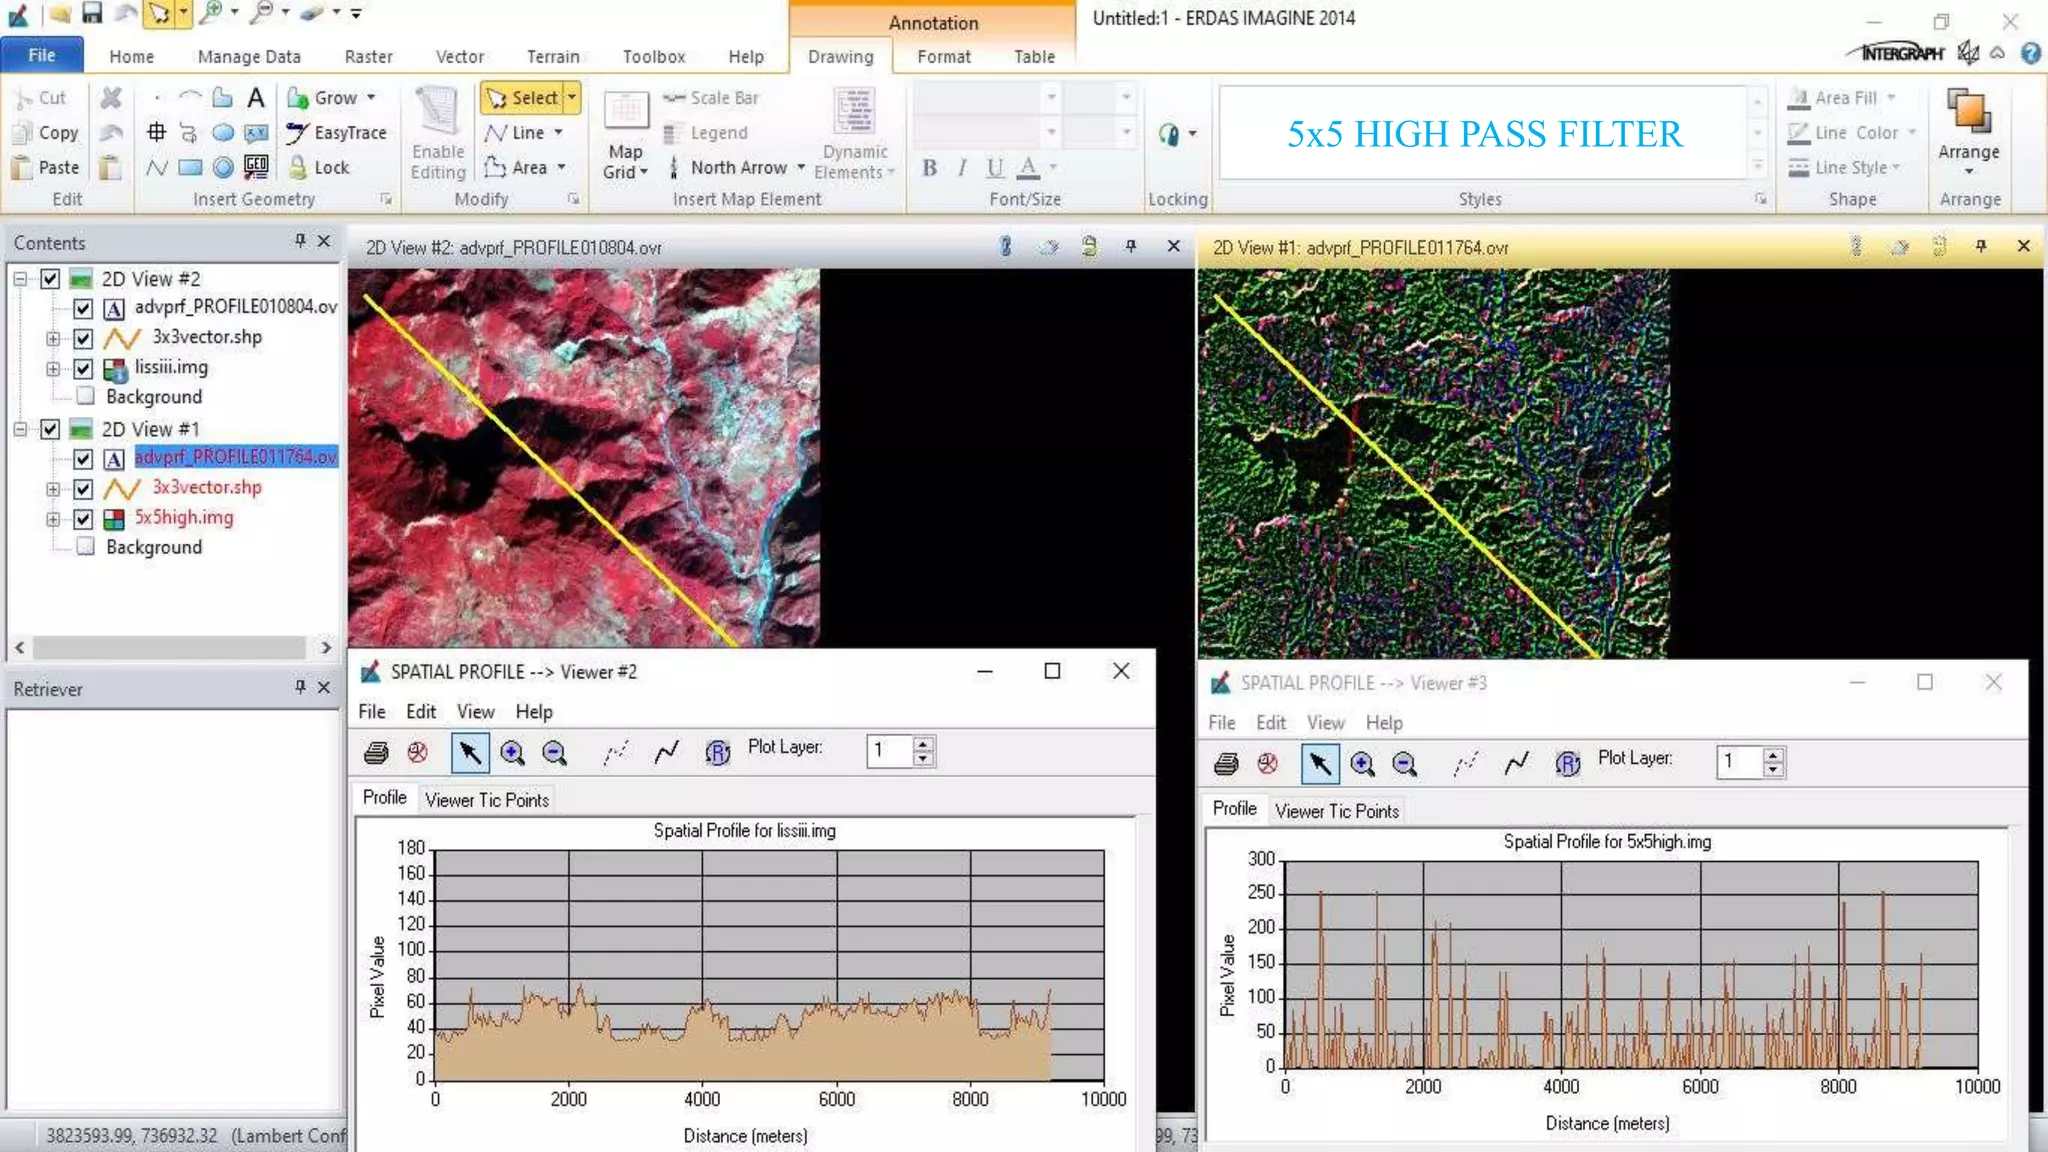This screenshot has height=1152, width=2048.
Task: Collapse the 2D View #1 tree node
Action: point(20,429)
